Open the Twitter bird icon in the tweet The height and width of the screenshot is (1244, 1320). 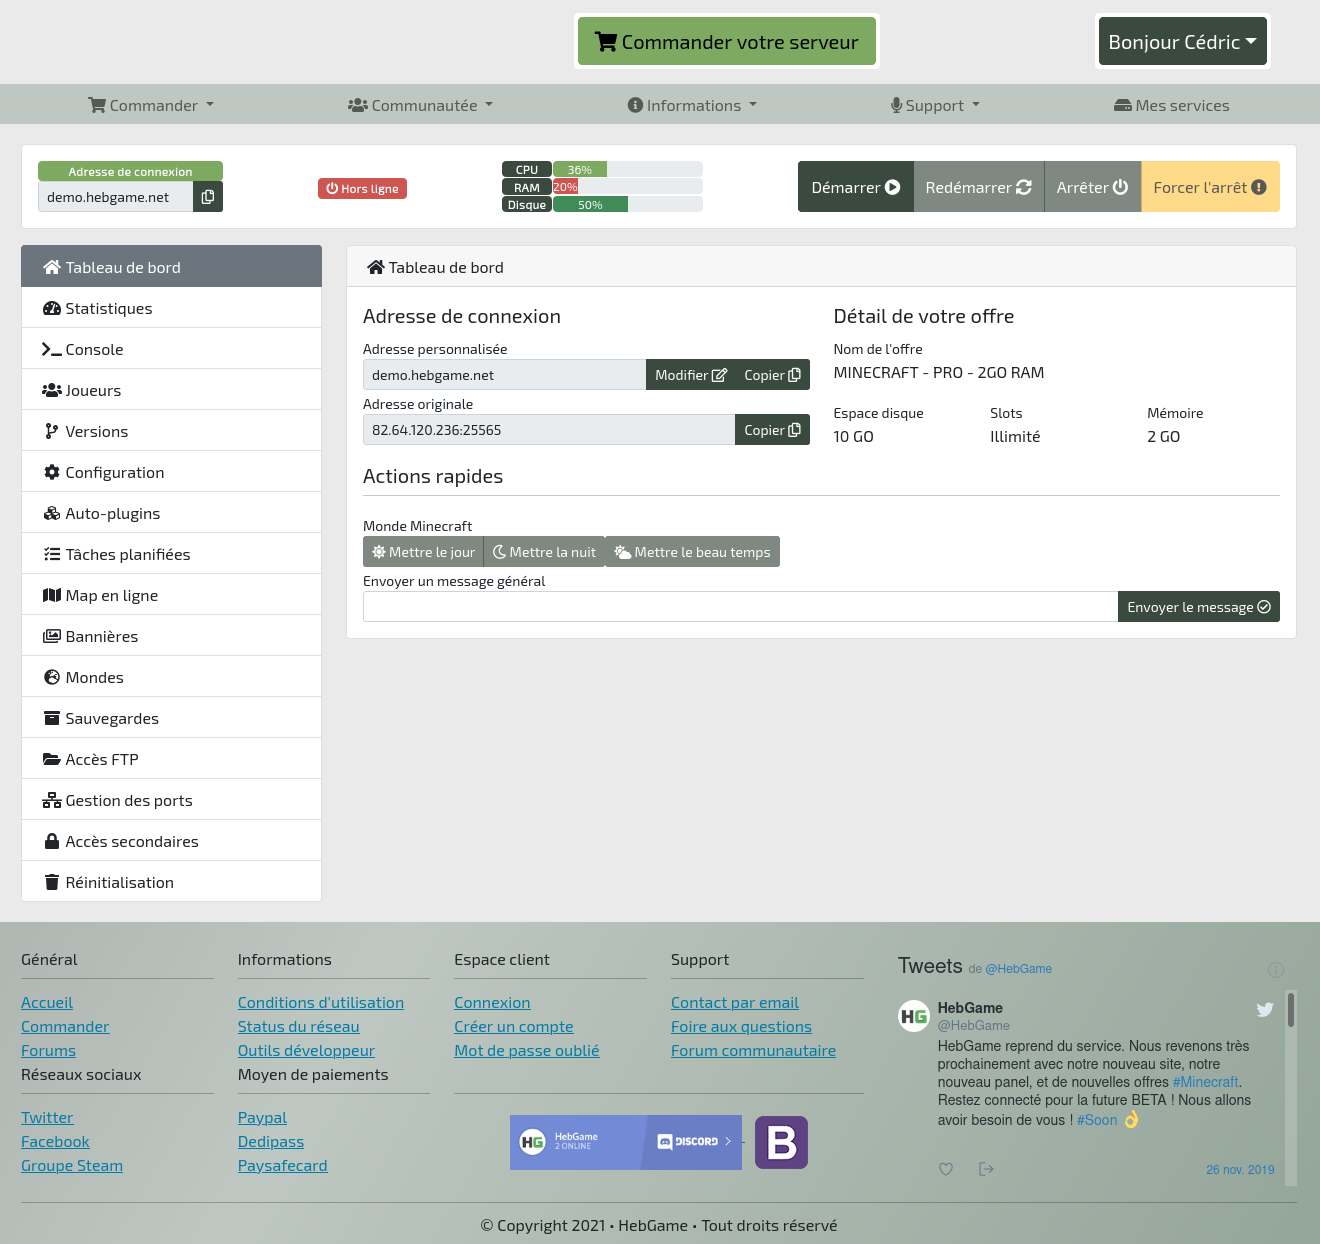click(x=1265, y=1010)
